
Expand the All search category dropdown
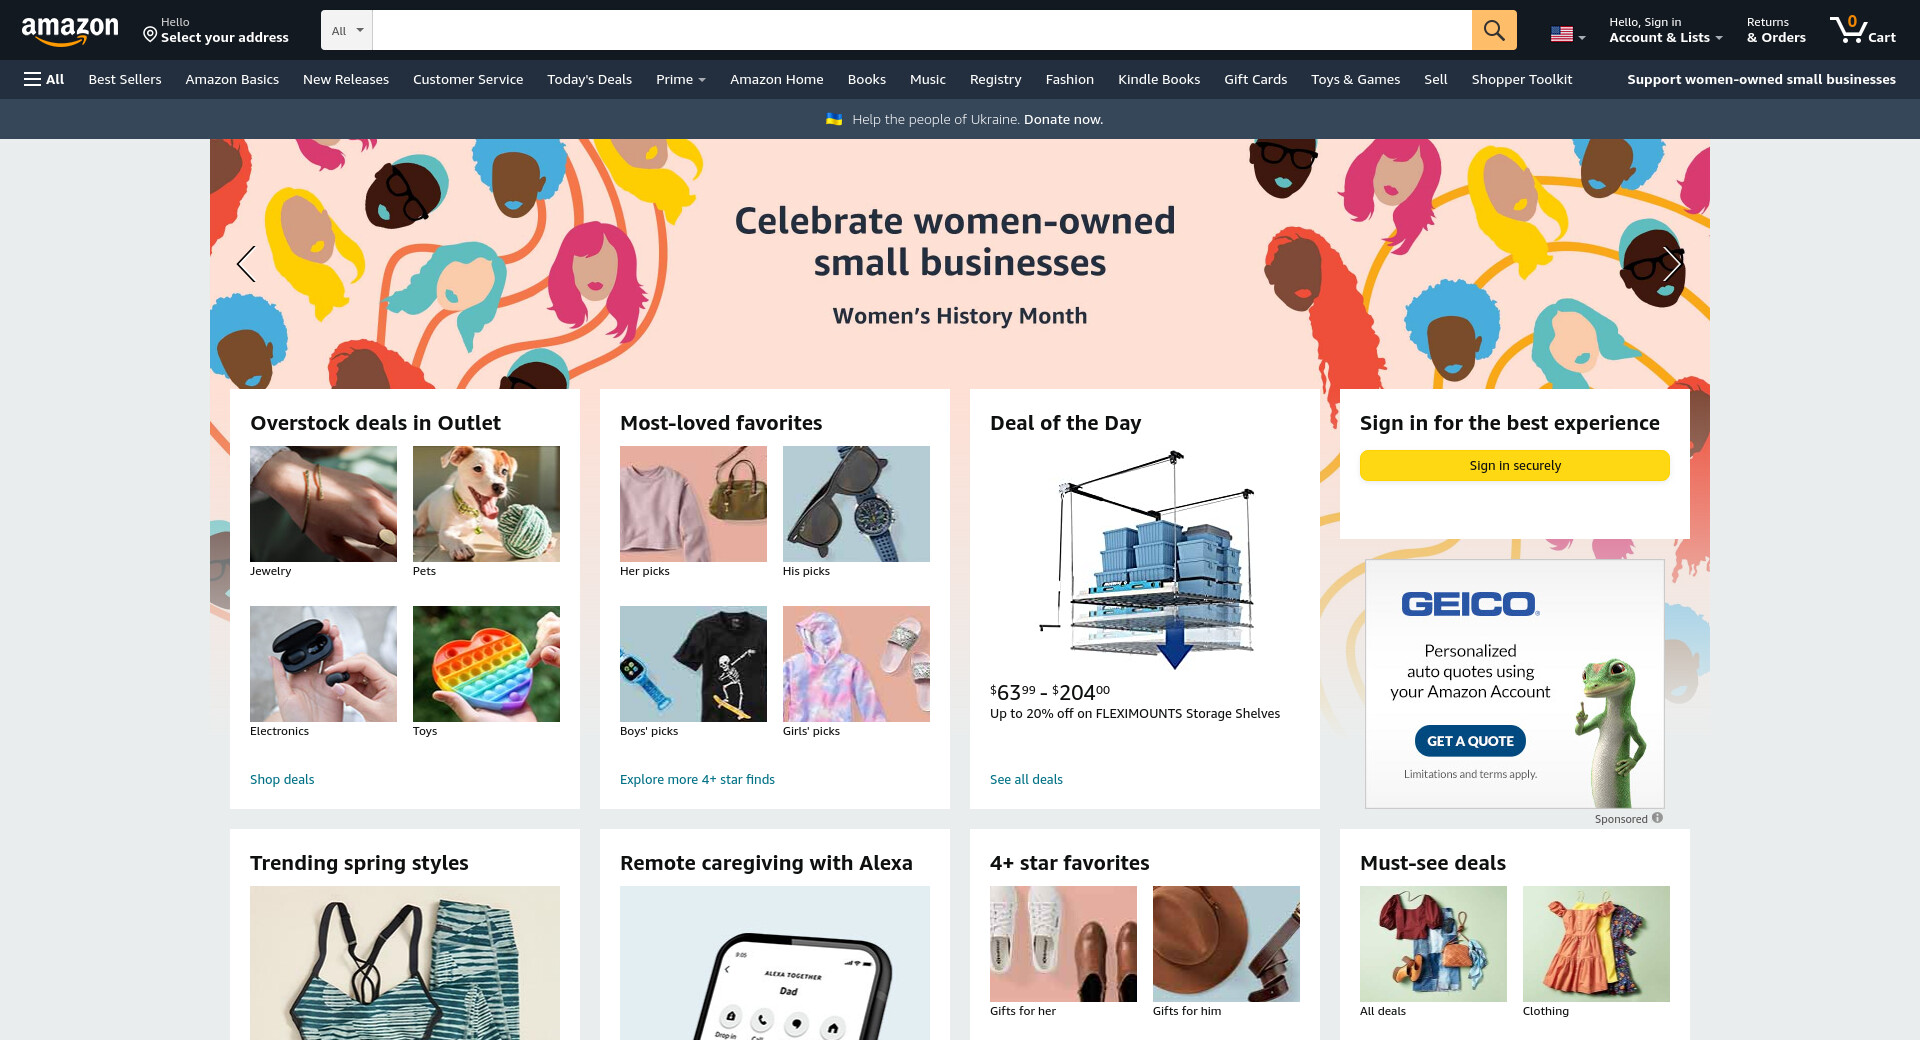(x=347, y=30)
